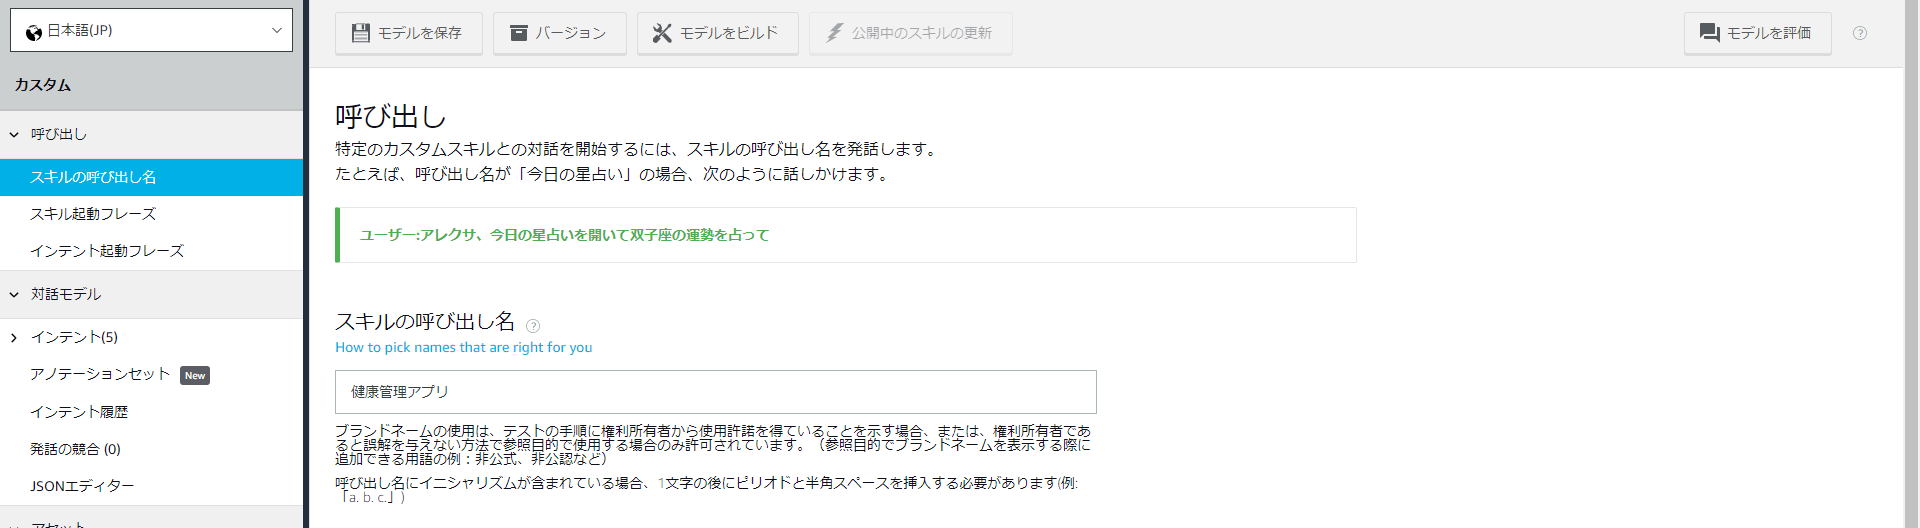1920x528 pixels.
Task: Click the カスタム sidebar header
Action: coord(43,85)
